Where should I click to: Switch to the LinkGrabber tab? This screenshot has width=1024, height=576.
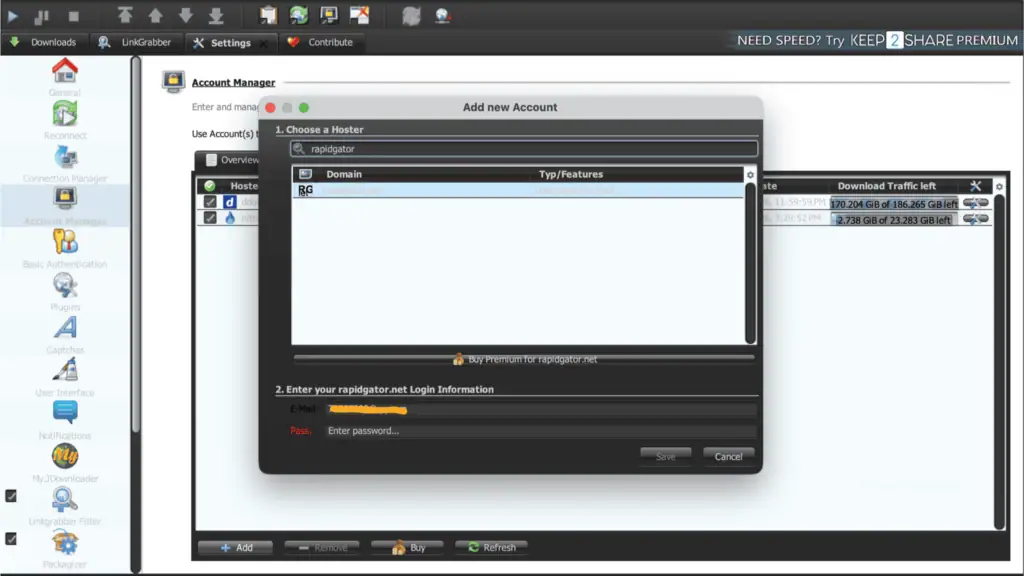click(x=135, y=42)
